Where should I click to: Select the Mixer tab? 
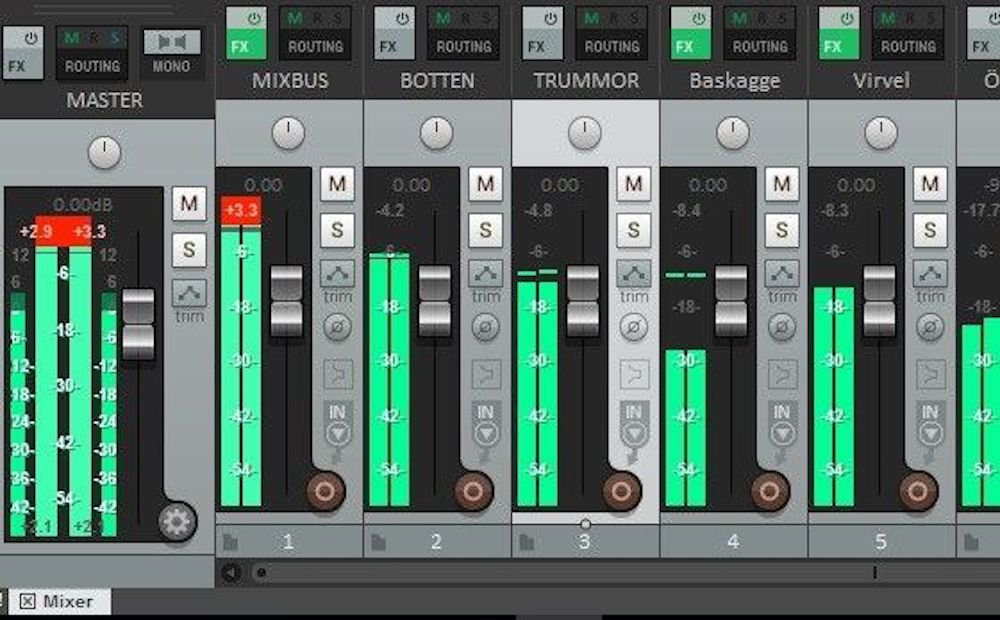[58, 601]
